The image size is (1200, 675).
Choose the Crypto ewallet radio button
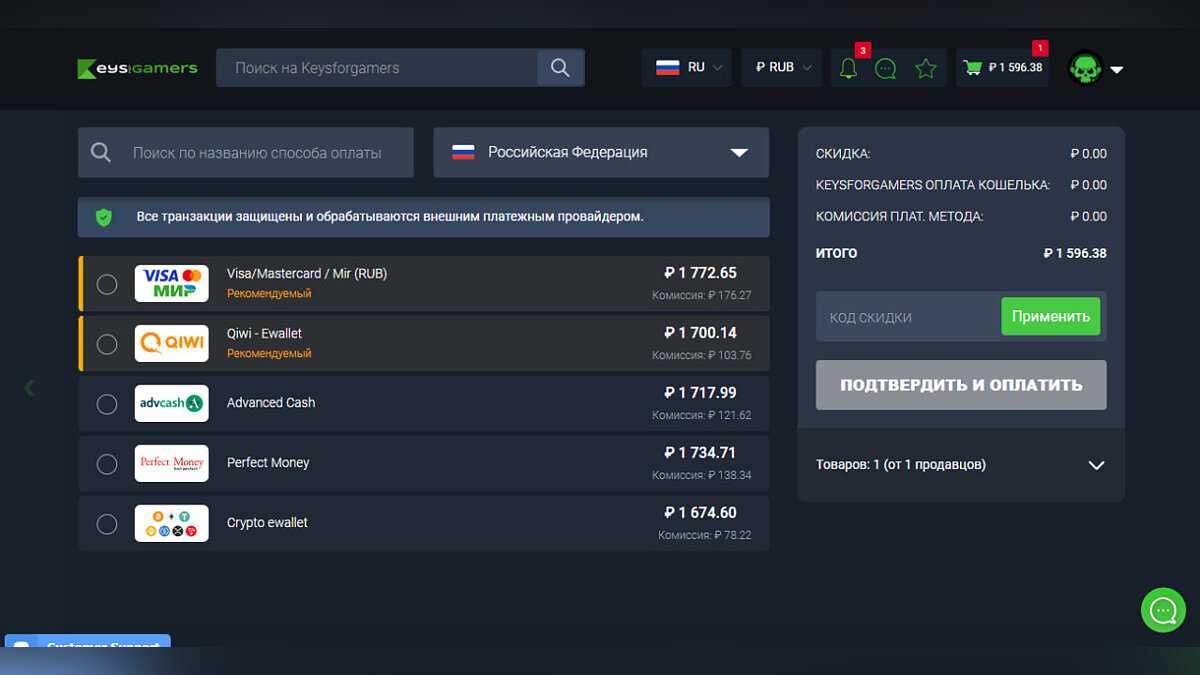coord(107,524)
